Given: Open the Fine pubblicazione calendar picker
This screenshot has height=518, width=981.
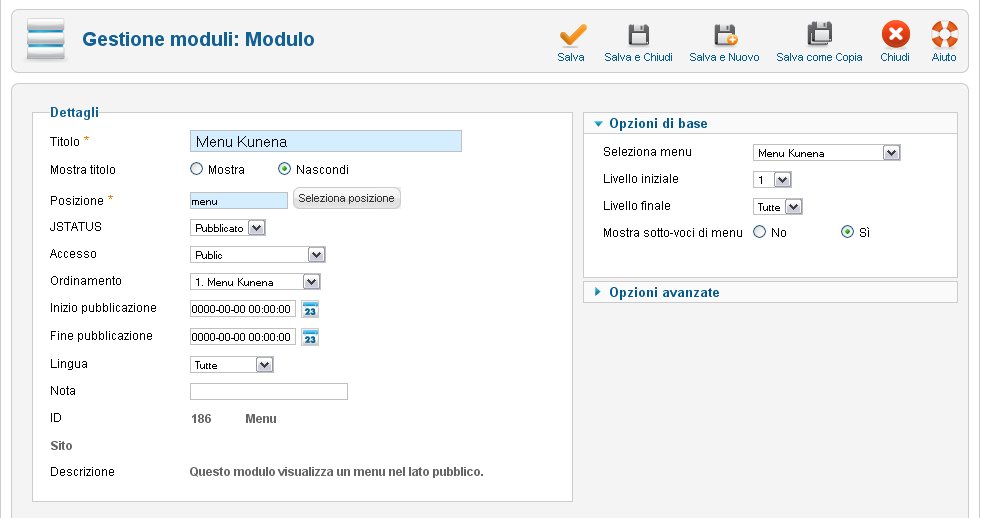Looking at the screenshot, I should (x=310, y=337).
